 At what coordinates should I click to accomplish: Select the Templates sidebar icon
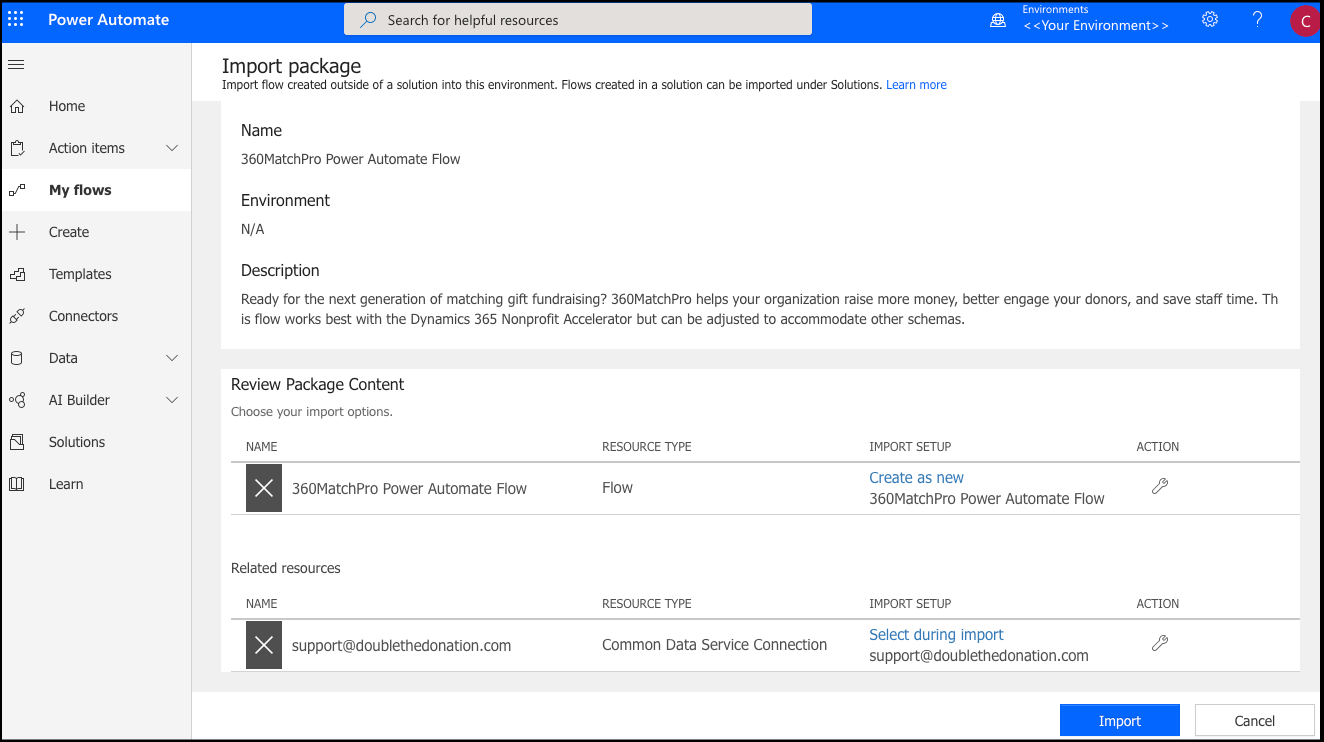coord(18,273)
